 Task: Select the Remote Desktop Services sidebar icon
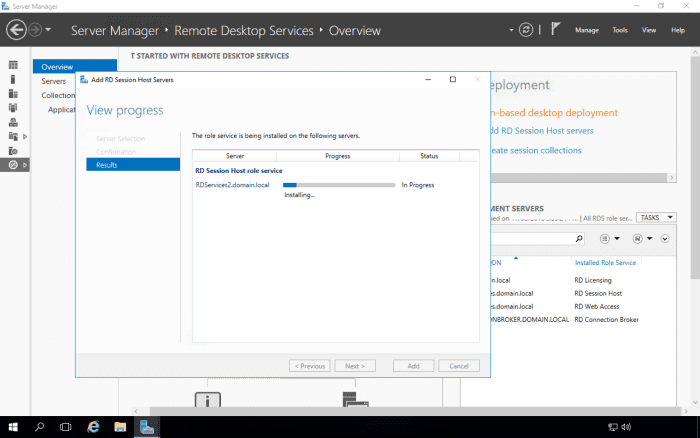pos(13,165)
